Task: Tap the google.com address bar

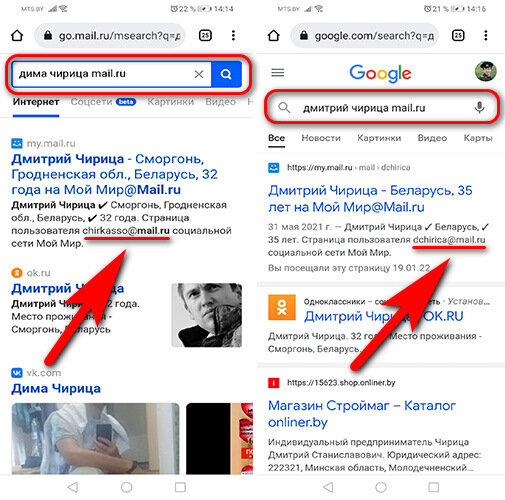Action: (x=365, y=35)
